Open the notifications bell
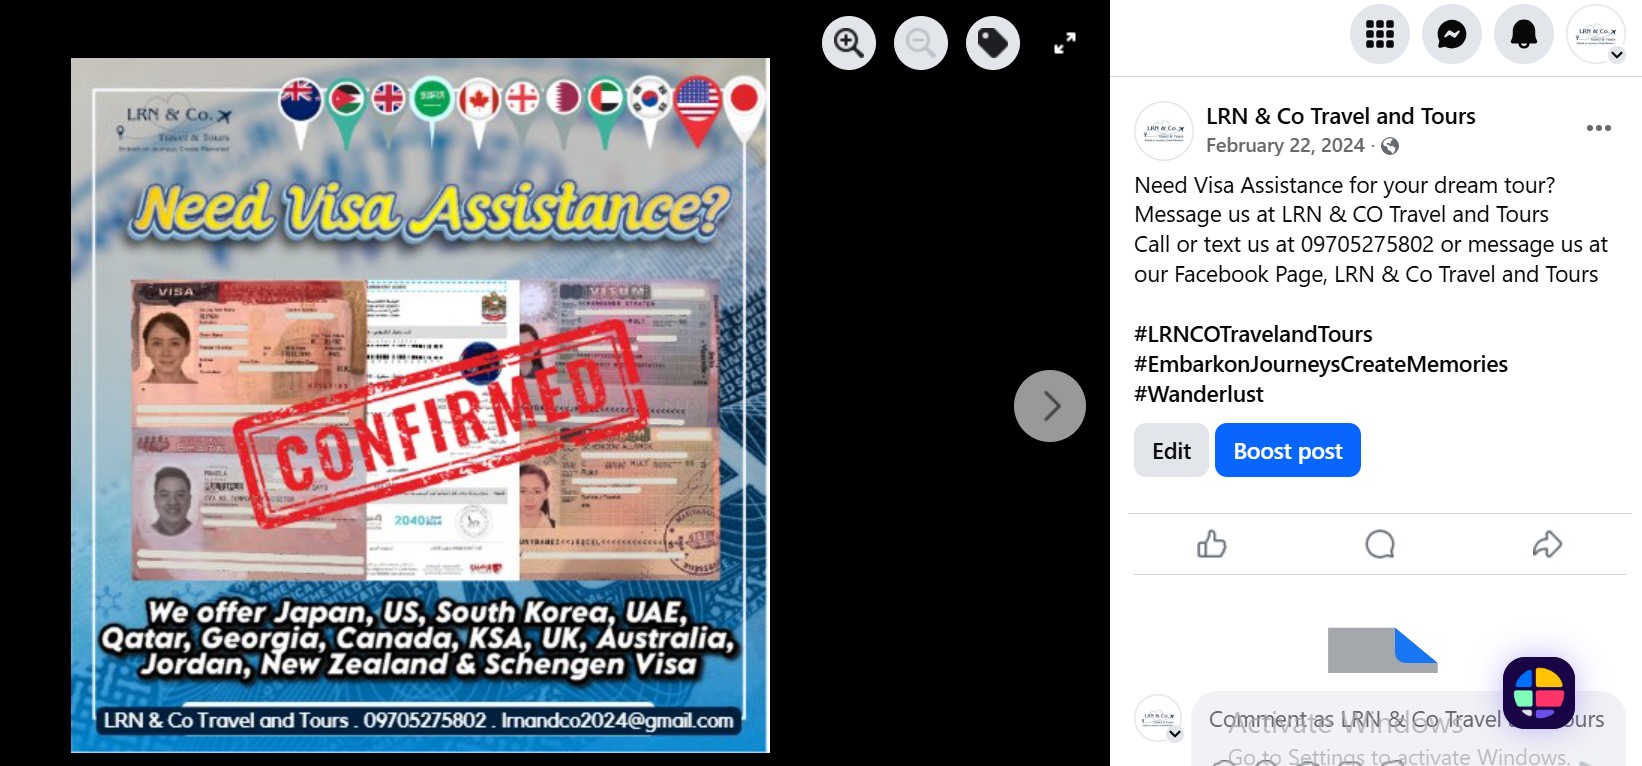This screenshot has height=766, width=1642. 1524,34
